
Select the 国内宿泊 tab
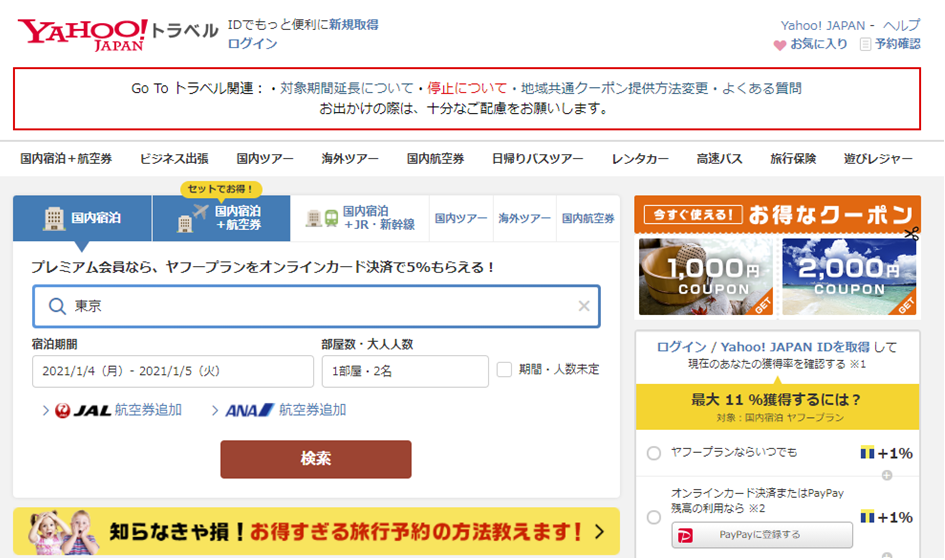pos(83,218)
